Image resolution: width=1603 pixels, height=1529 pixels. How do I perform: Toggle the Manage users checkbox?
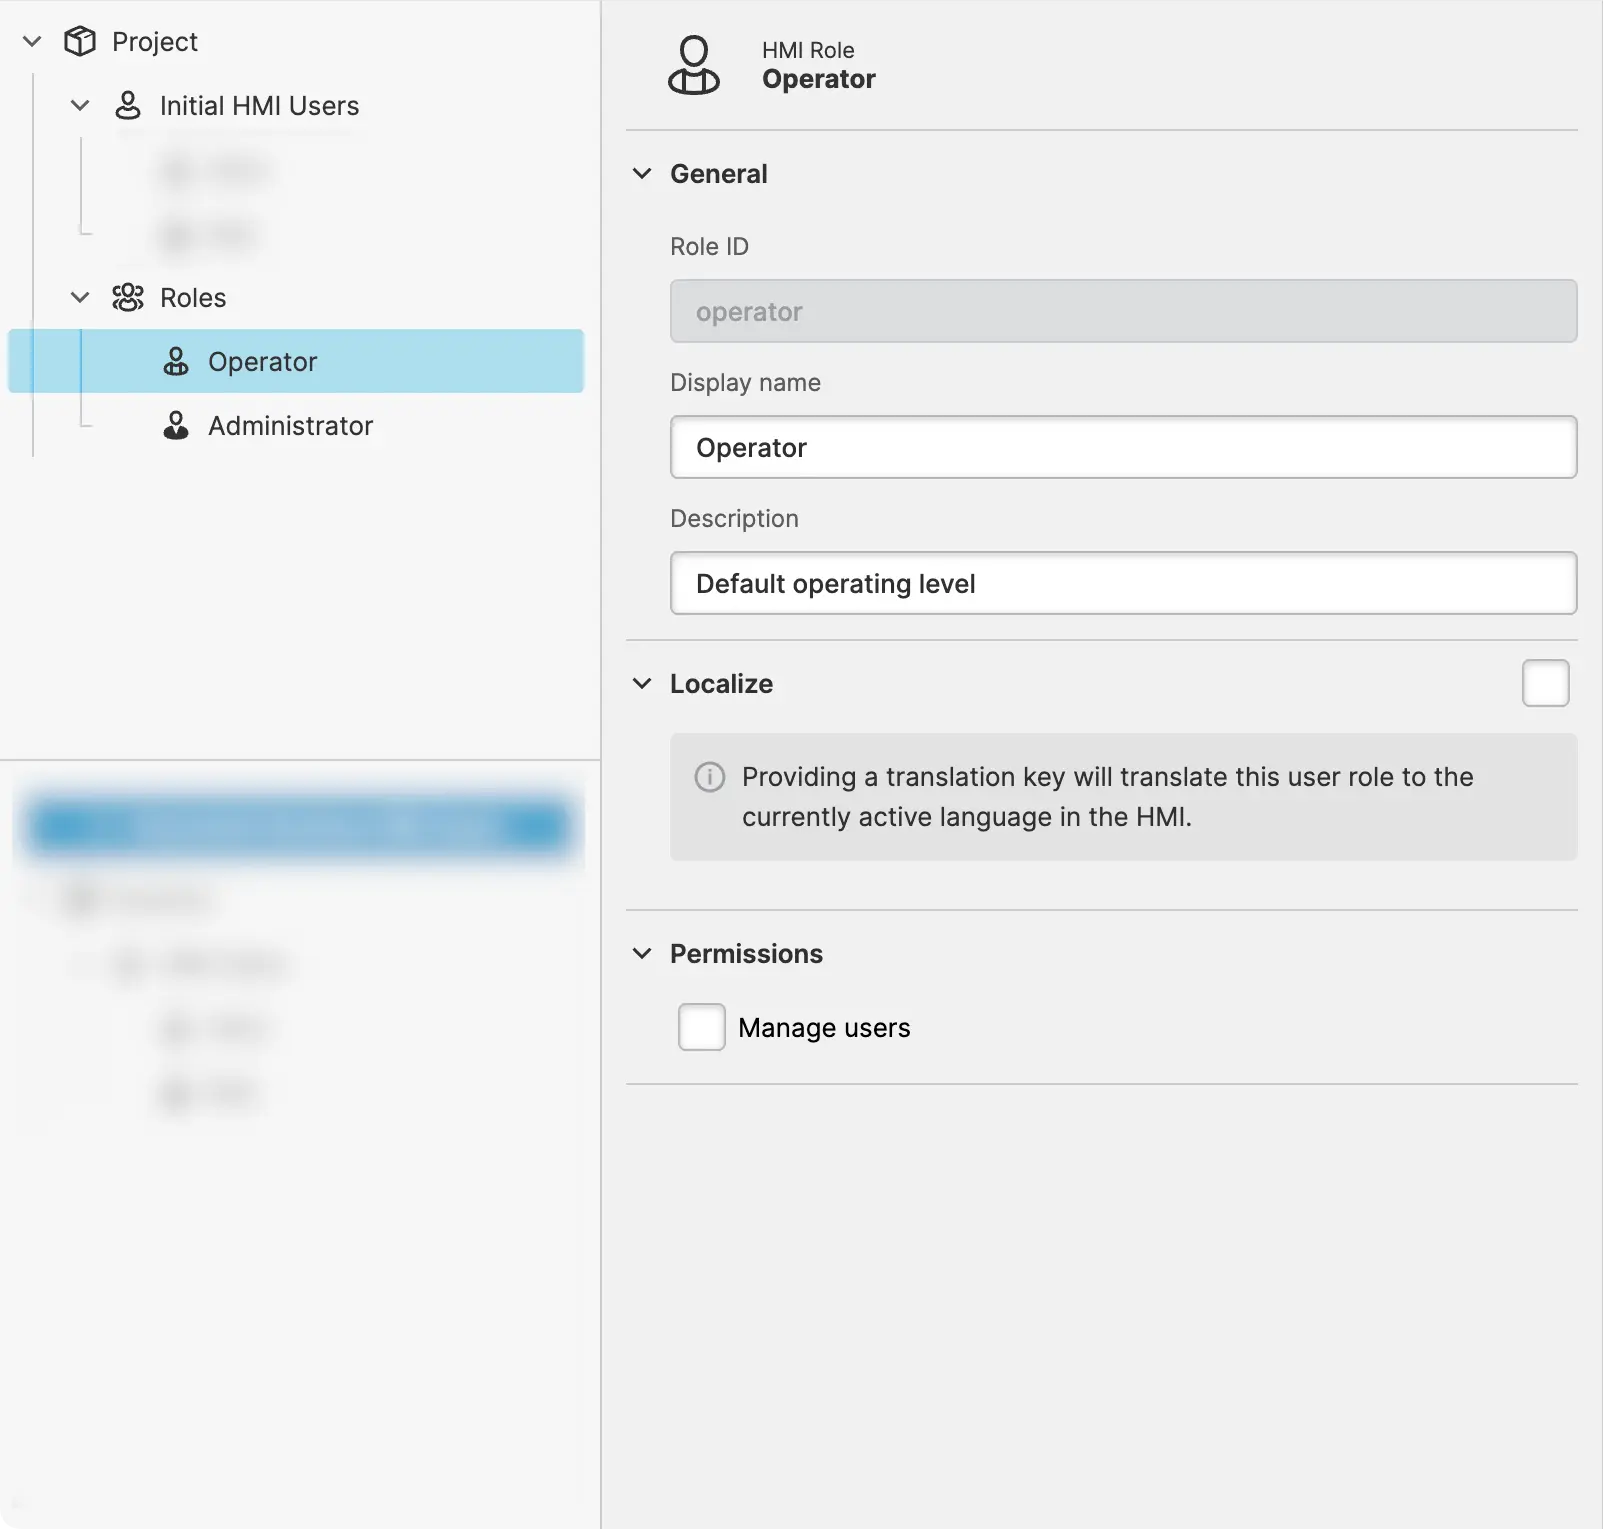point(701,1027)
